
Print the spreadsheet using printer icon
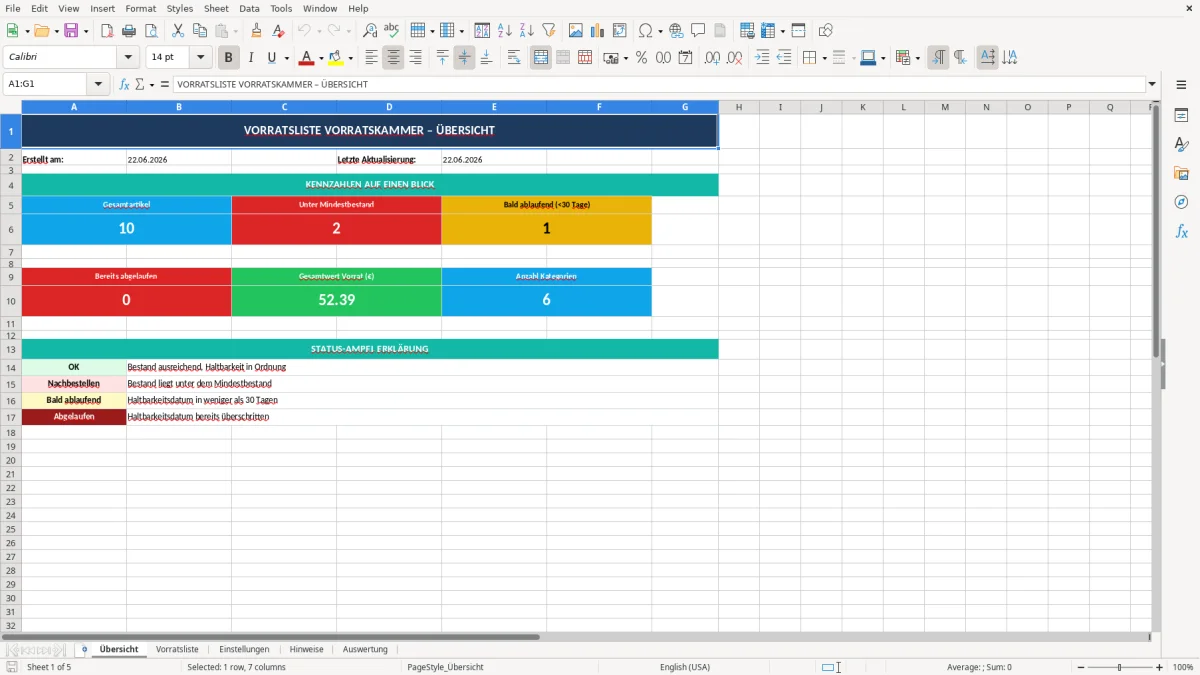129,31
